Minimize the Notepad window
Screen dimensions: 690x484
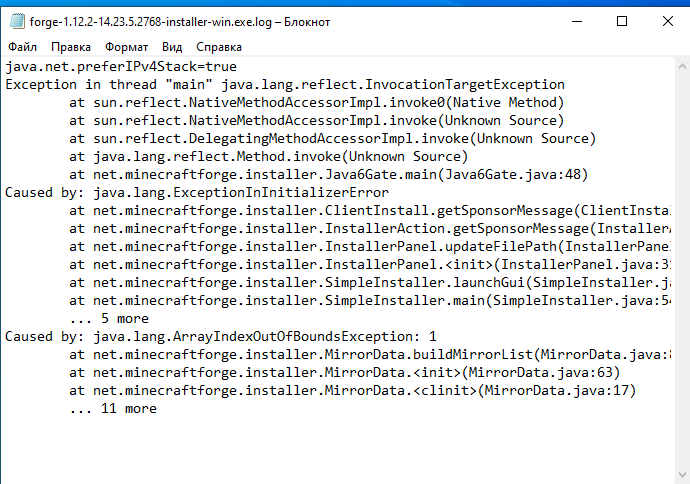coord(577,21)
